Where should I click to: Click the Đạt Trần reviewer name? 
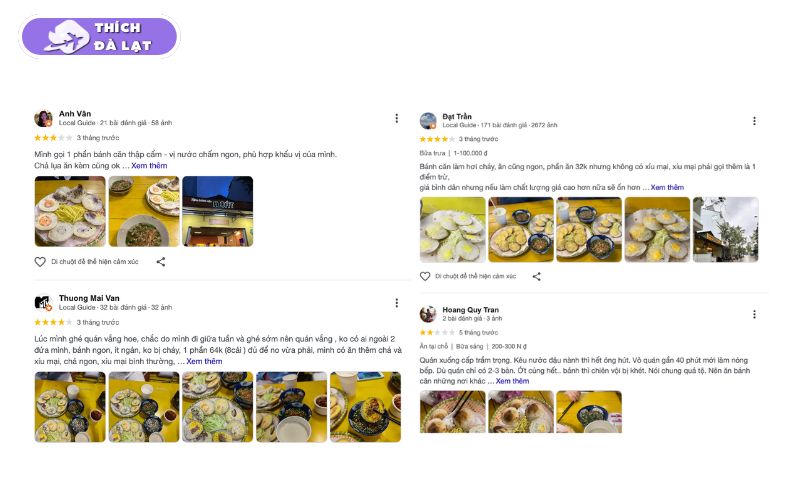(x=457, y=116)
